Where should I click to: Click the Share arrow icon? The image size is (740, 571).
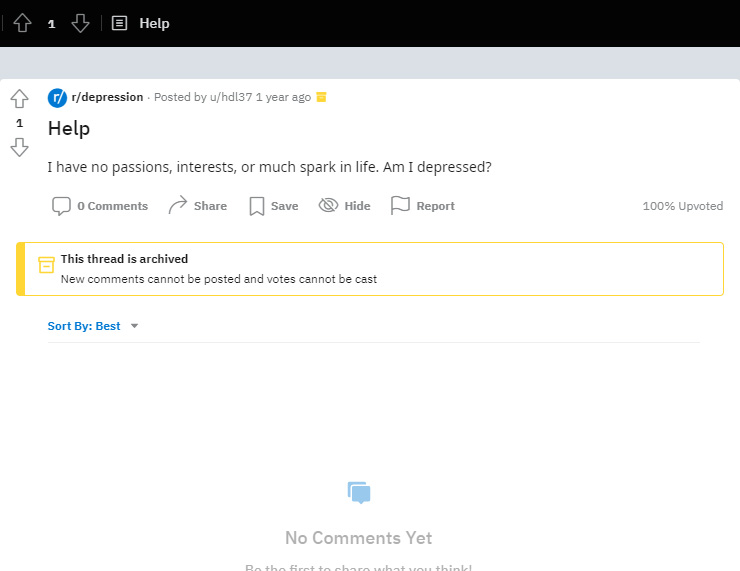point(178,205)
